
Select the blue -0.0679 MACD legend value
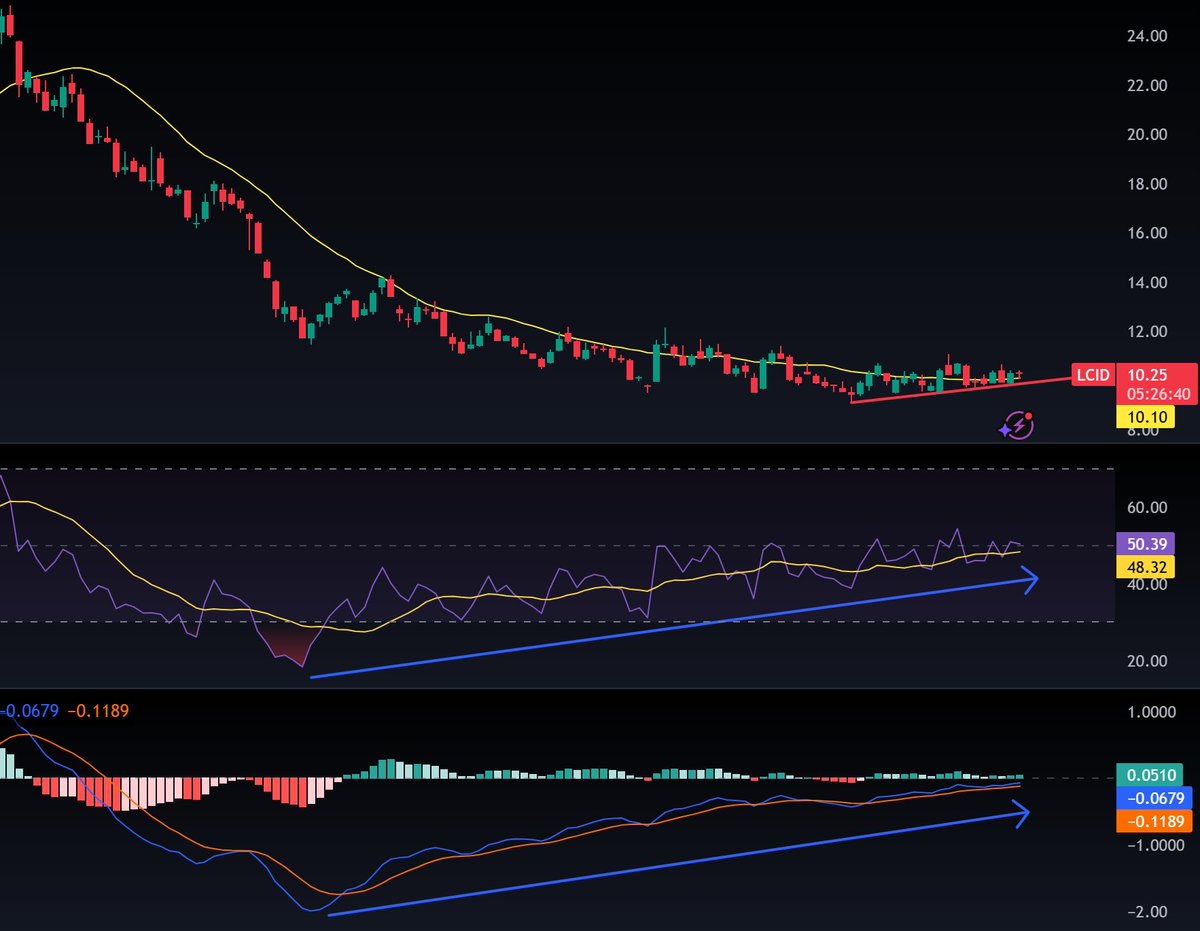coord(30,711)
